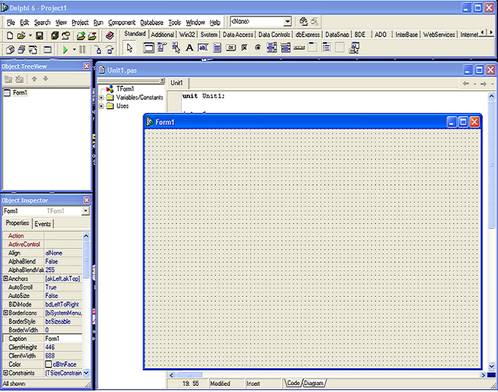The image size is (498, 392).
Task: Pick the Memo component icon
Action: pyautogui.click(x=217, y=48)
